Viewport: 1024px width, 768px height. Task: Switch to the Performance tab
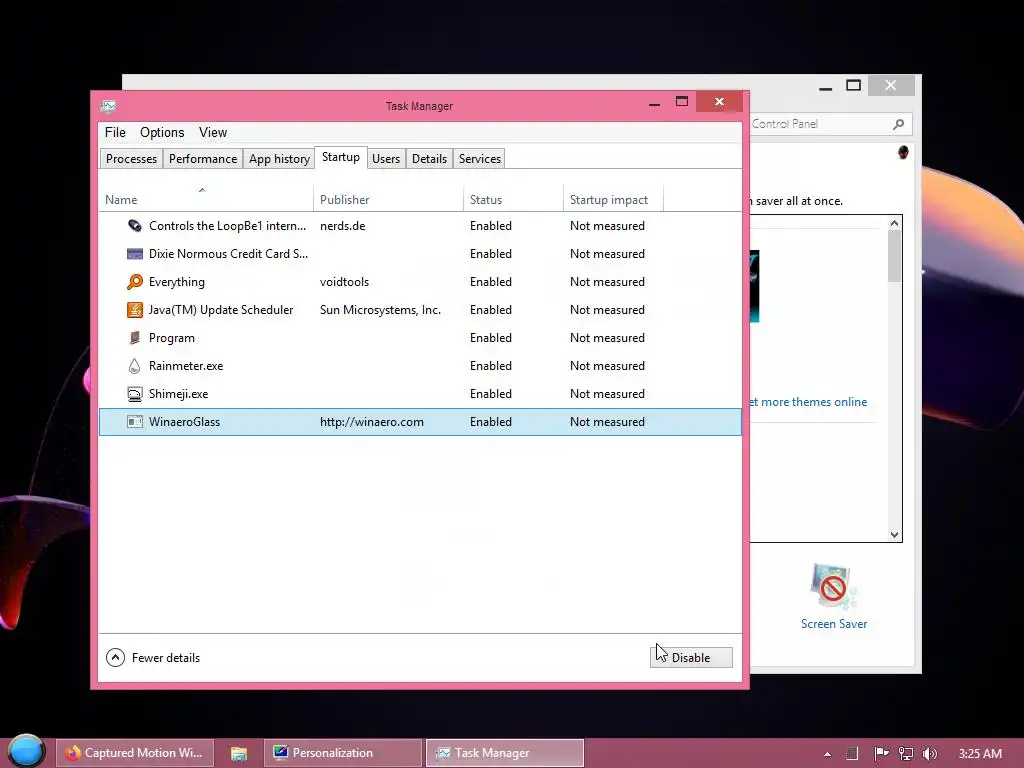tap(203, 159)
